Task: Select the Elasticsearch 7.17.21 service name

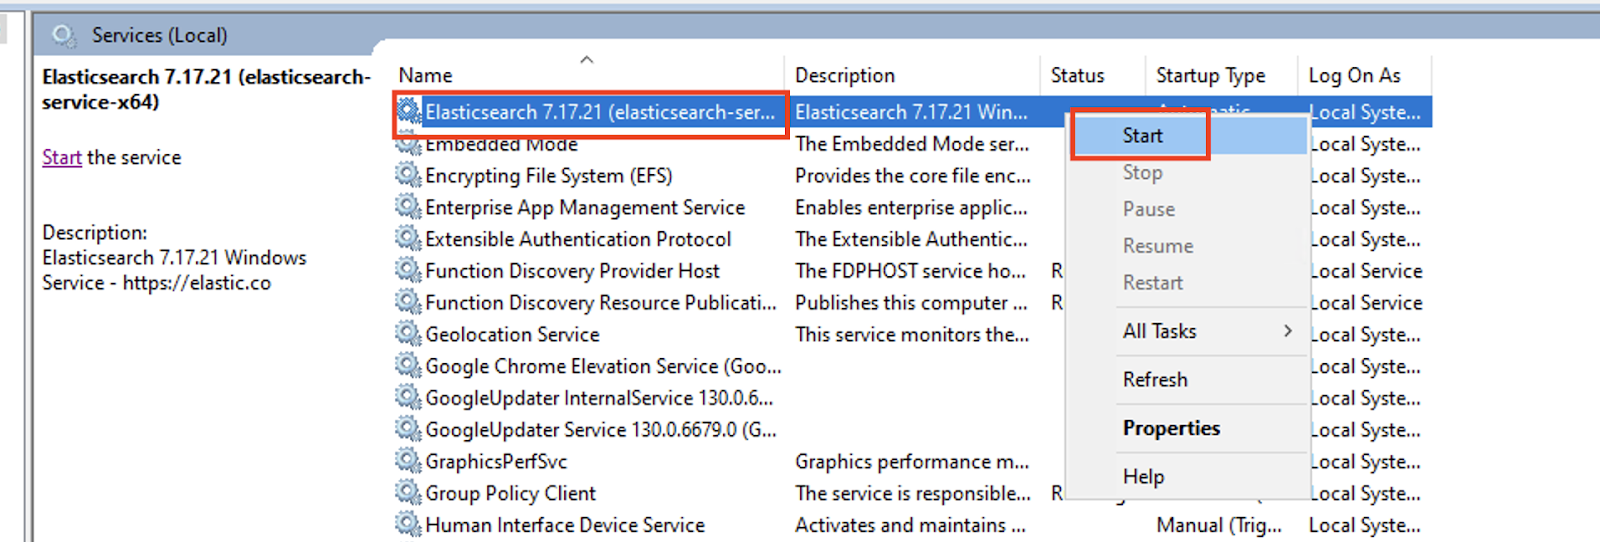Action: 600,112
